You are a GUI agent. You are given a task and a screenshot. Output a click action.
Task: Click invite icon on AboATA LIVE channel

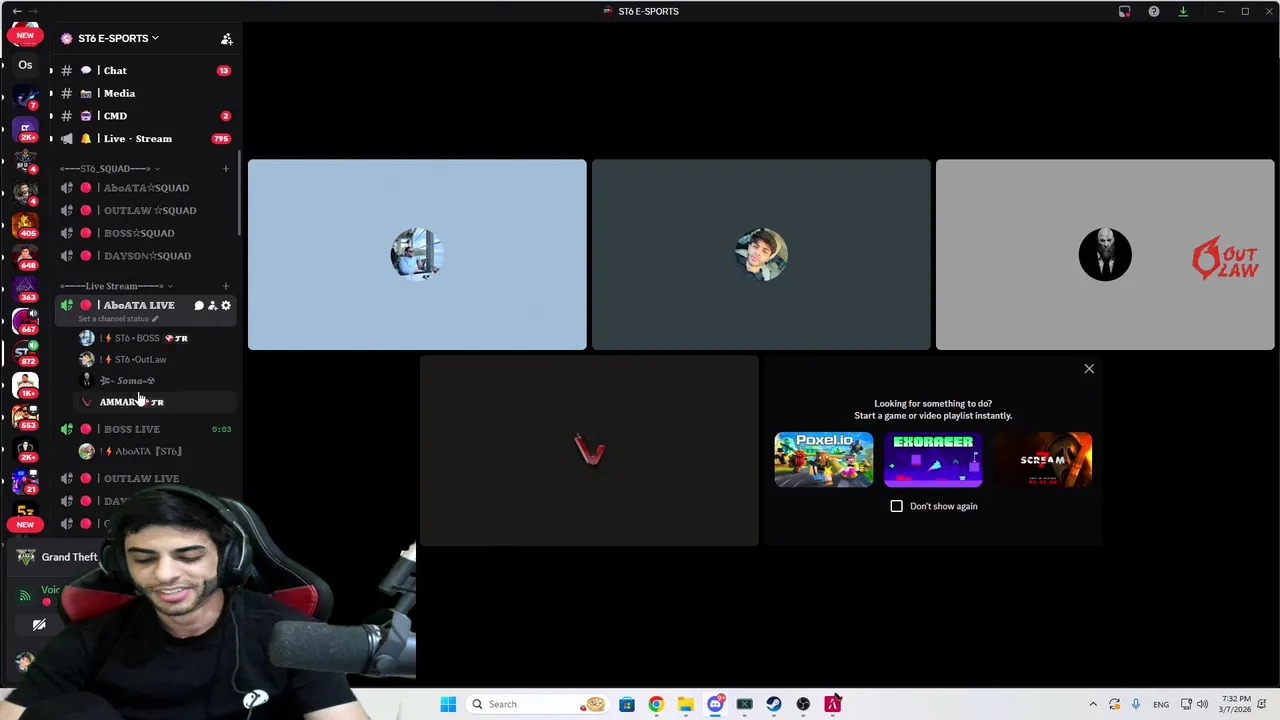pos(212,305)
